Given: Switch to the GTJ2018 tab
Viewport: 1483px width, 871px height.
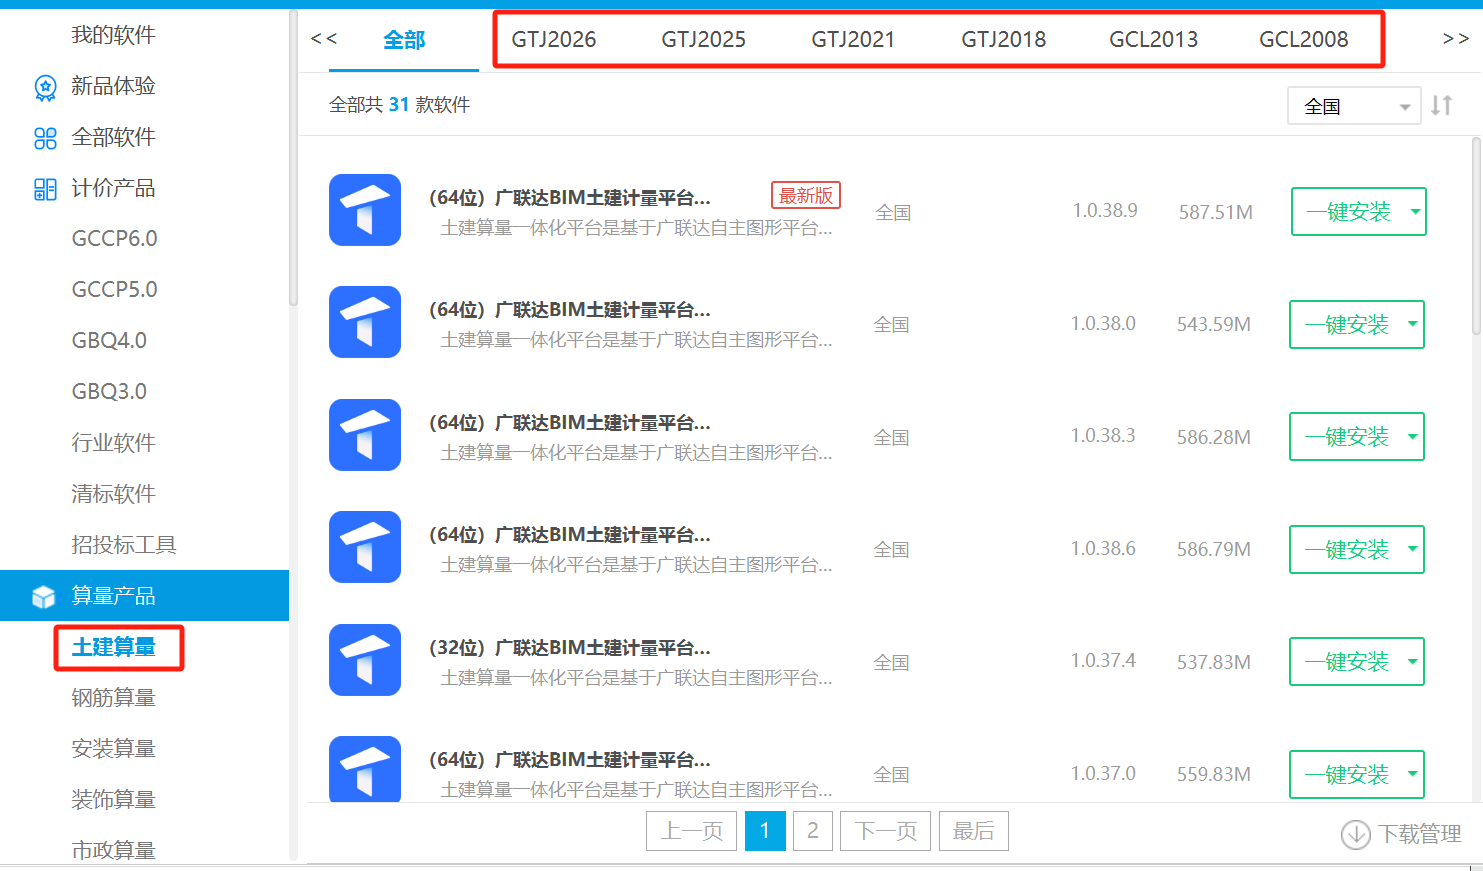Looking at the screenshot, I should 1004,40.
